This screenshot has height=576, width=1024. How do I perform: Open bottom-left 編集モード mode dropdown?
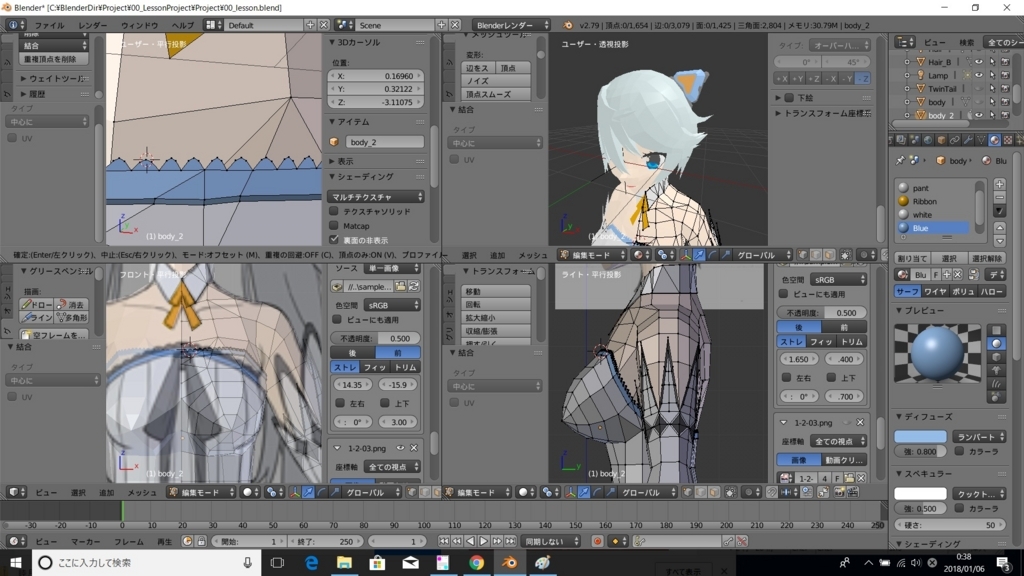[x=202, y=492]
